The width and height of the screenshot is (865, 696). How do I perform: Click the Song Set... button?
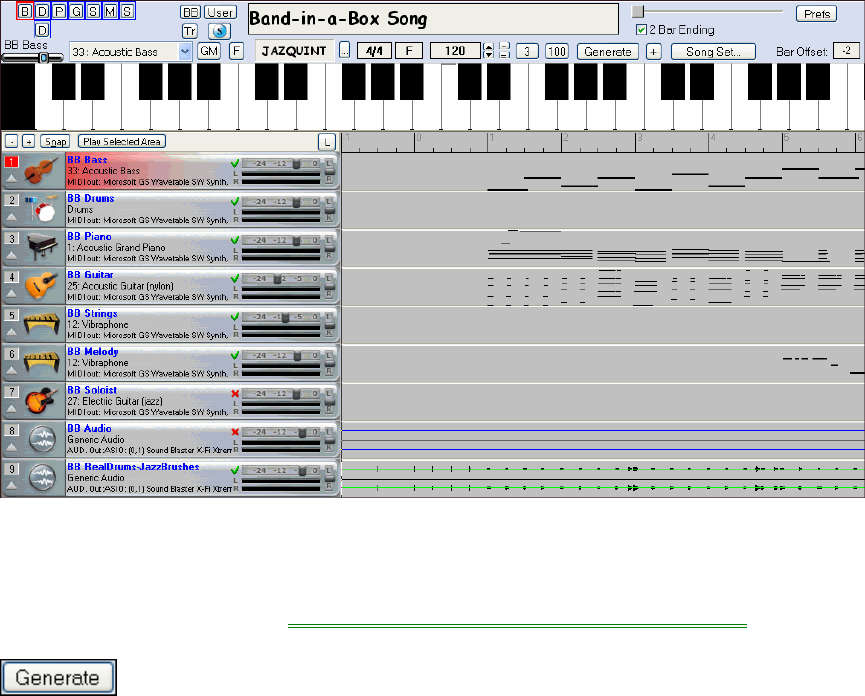[713, 52]
